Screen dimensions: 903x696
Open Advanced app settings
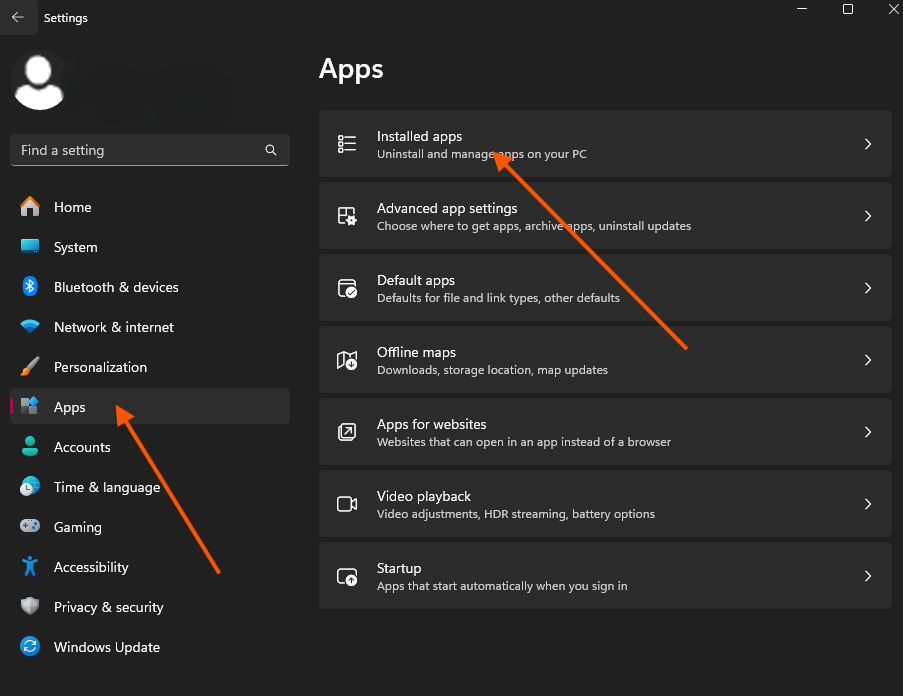click(x=605, y=216)
